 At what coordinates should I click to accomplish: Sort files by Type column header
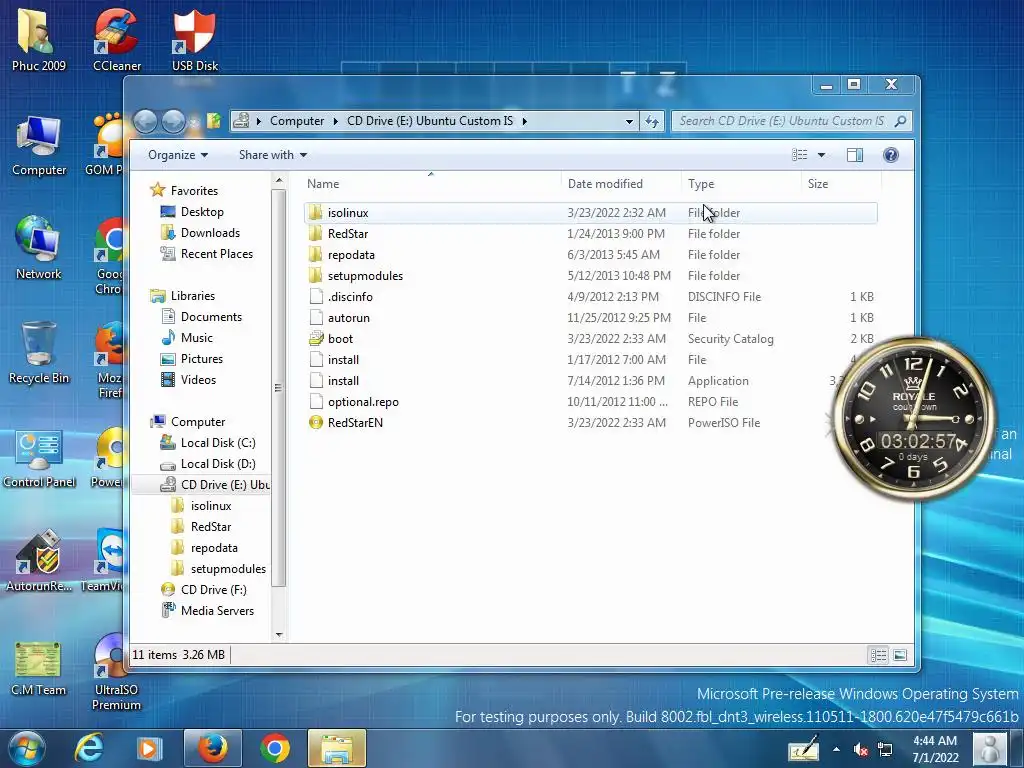tap(741, 184)
